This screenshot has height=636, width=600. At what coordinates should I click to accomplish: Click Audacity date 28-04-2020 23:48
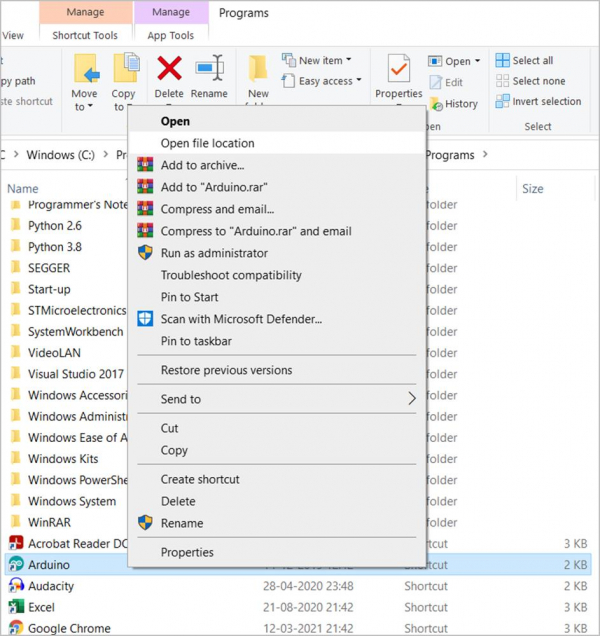308,586
